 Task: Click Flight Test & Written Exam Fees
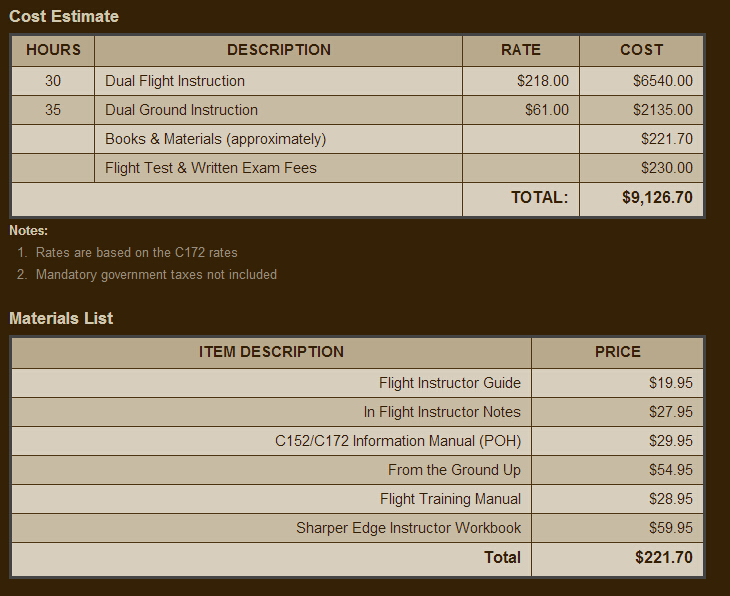(x=211, y=168)
